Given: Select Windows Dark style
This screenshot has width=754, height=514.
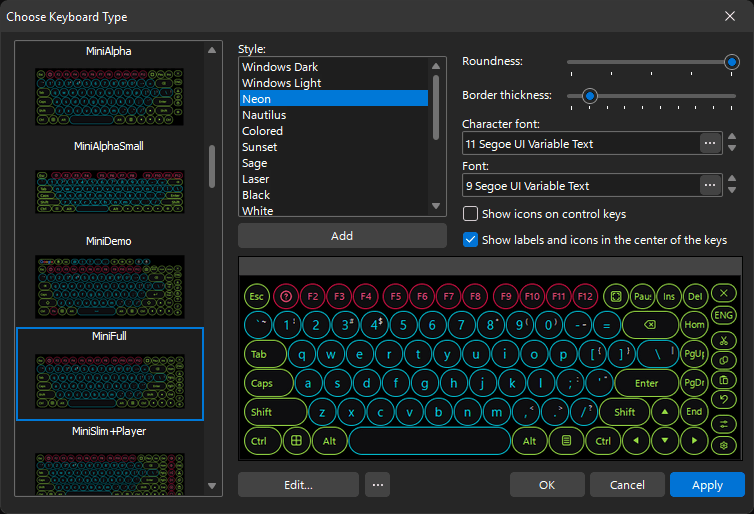Looking at the screenshot, I should coord(334,67).
